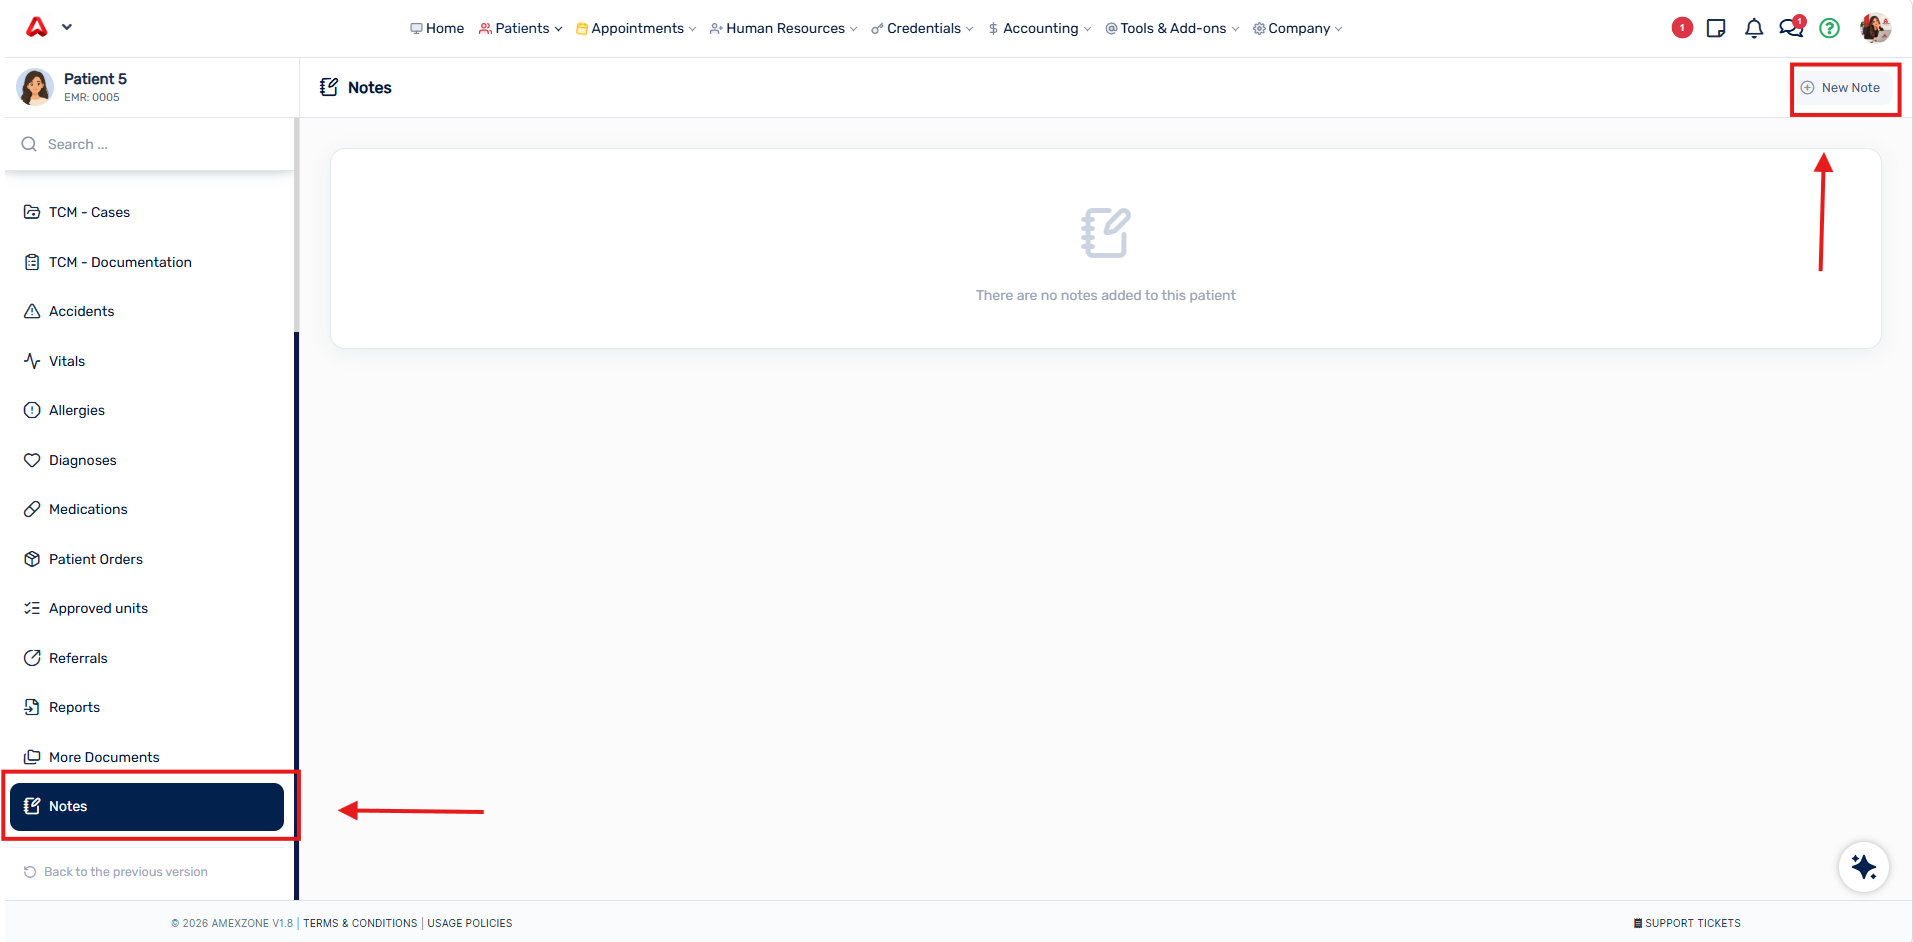Expand the Patients dropdown menu

point(520,28)
